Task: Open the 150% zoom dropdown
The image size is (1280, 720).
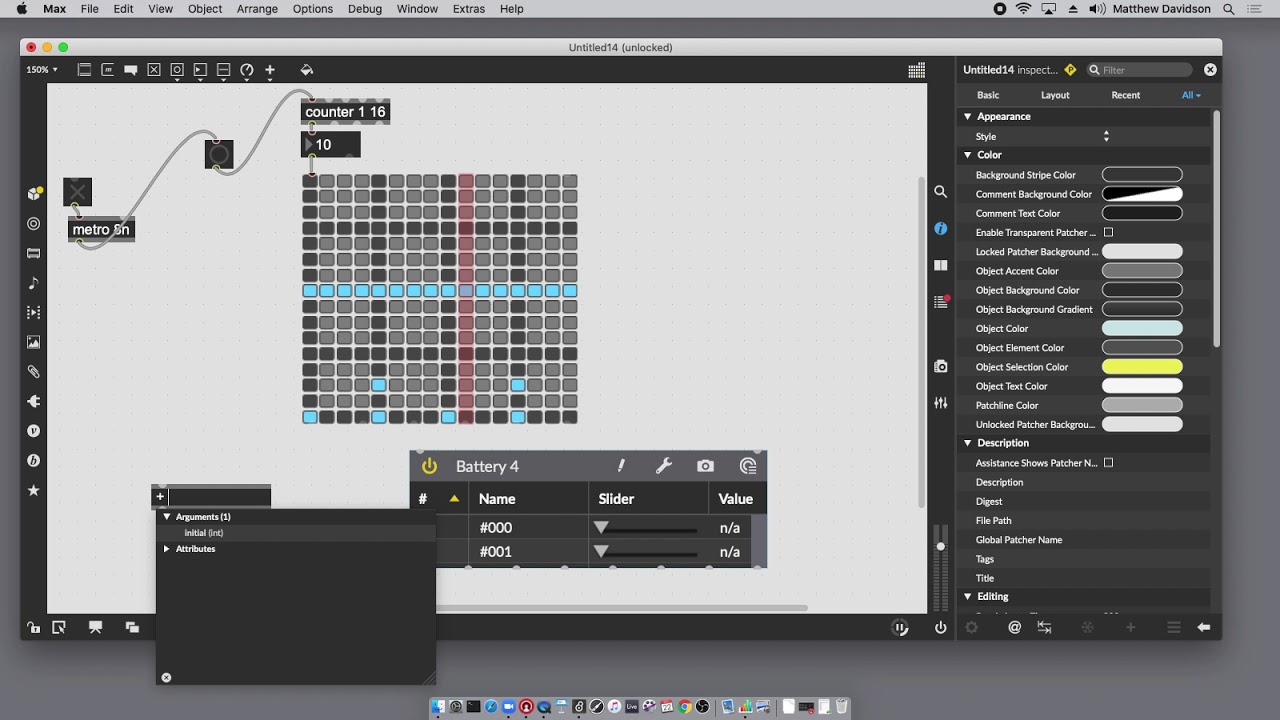Action: point(42,70)
